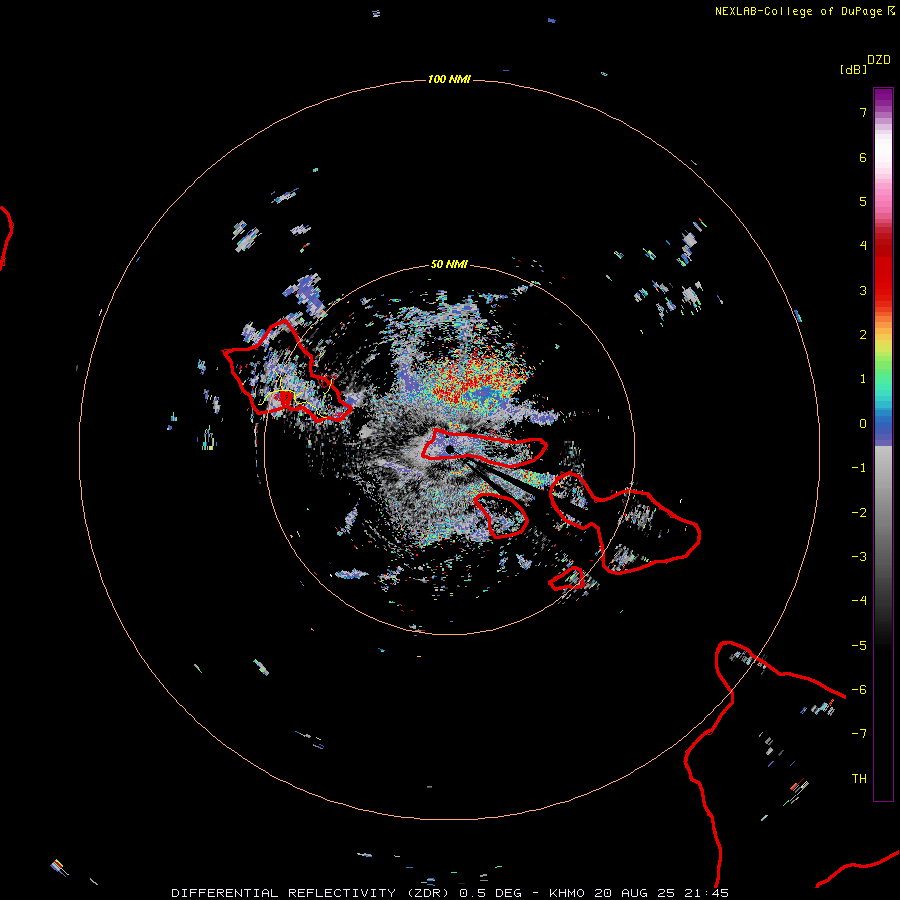This screenshot has width=900, height=900.
Task: Click the 5 value on color scale
Action: coord(863,201)
